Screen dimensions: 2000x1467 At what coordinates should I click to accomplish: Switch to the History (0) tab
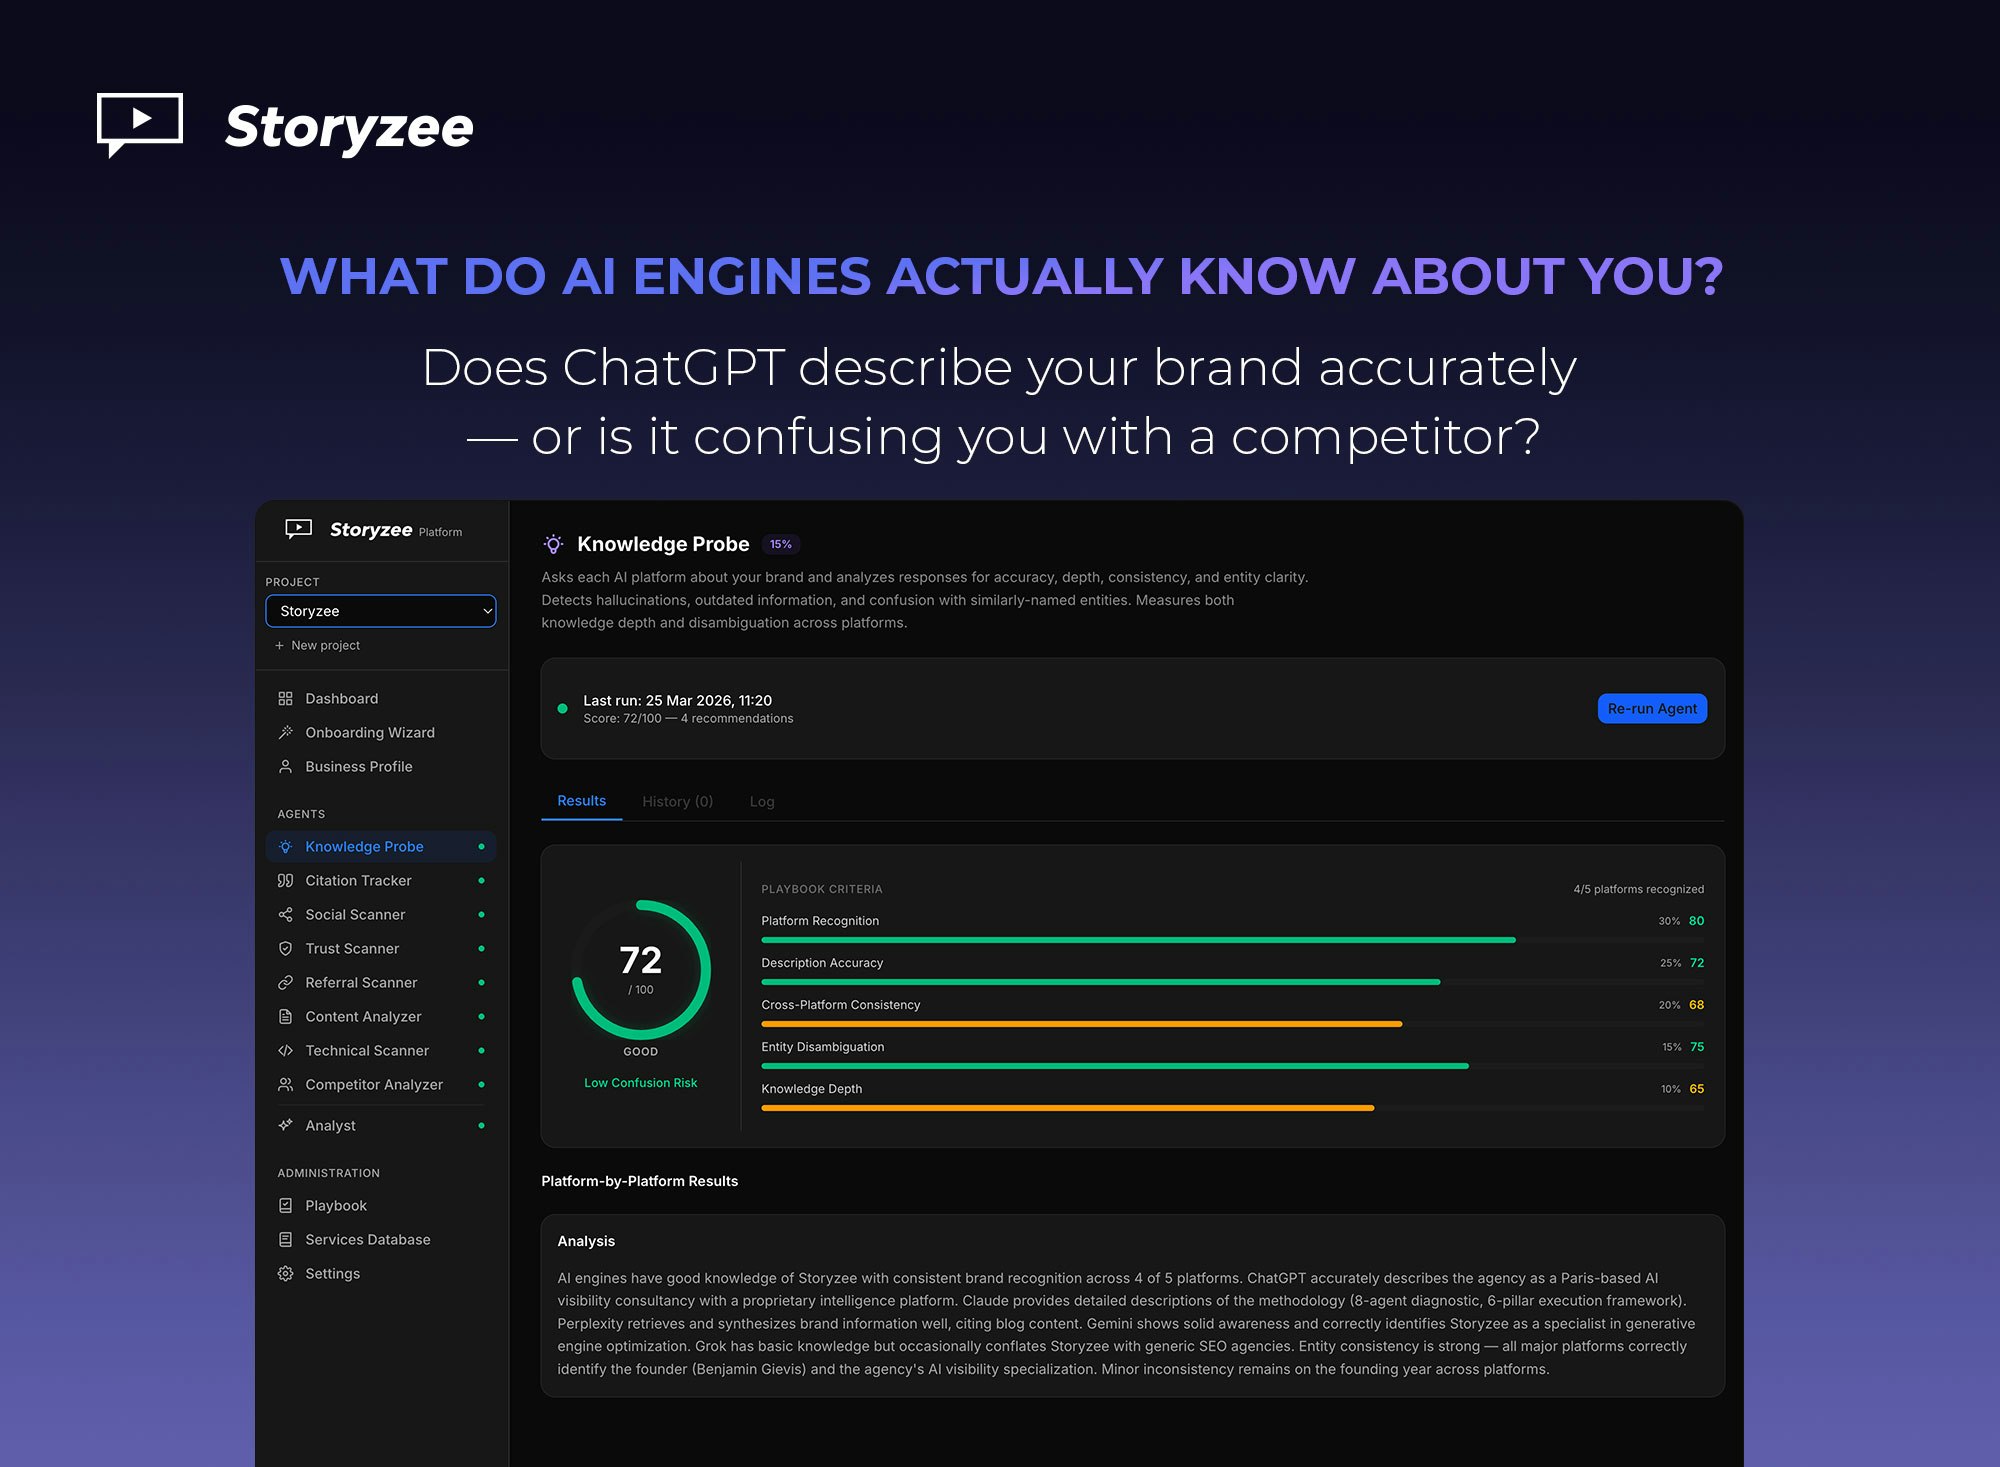677,801
